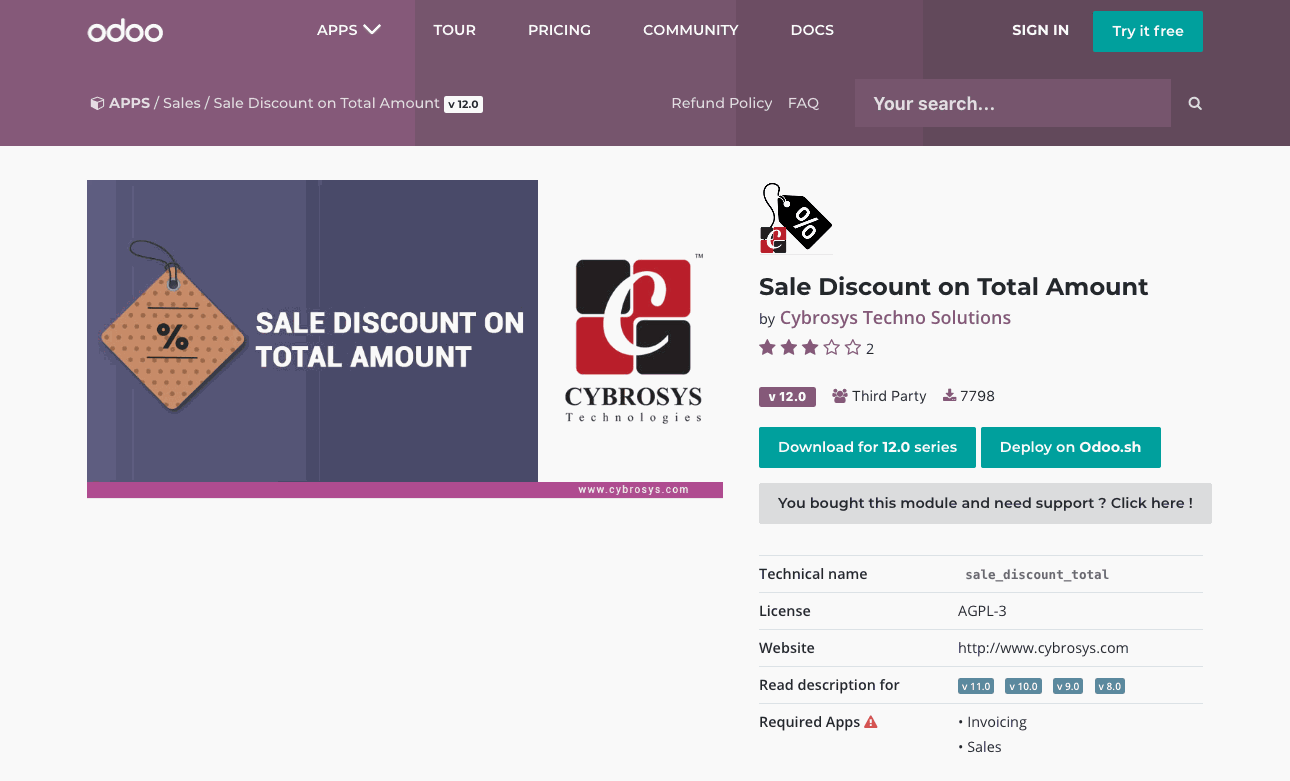Select the v 11.0 description badge
Image resolution: width=1290 pixels, height=781 pixels.
[976, 686]
